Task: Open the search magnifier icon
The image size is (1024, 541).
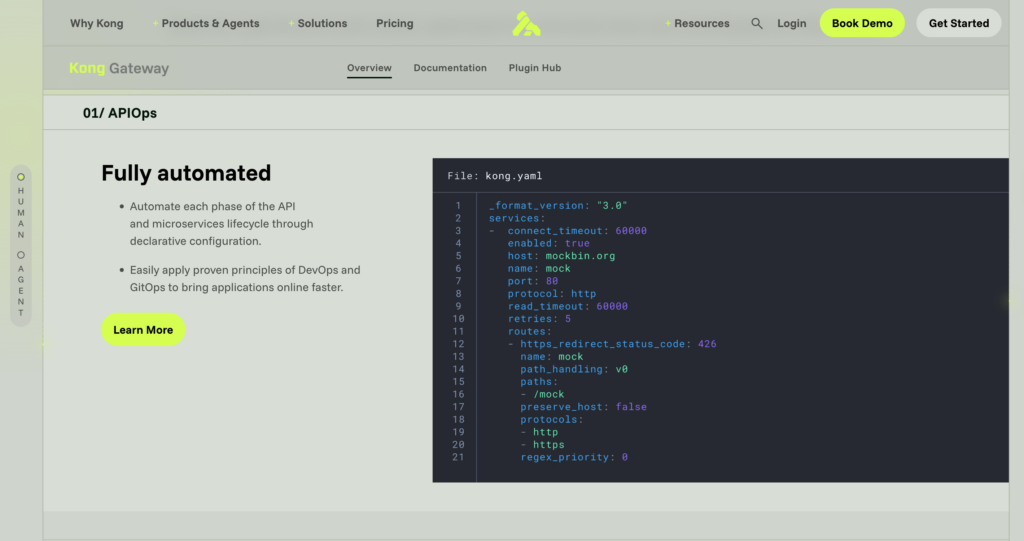Action: 756,24
